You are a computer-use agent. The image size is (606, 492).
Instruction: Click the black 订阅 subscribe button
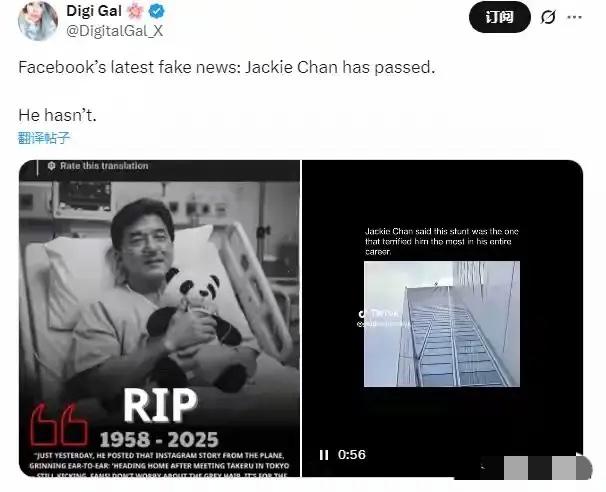click(500, 17)
